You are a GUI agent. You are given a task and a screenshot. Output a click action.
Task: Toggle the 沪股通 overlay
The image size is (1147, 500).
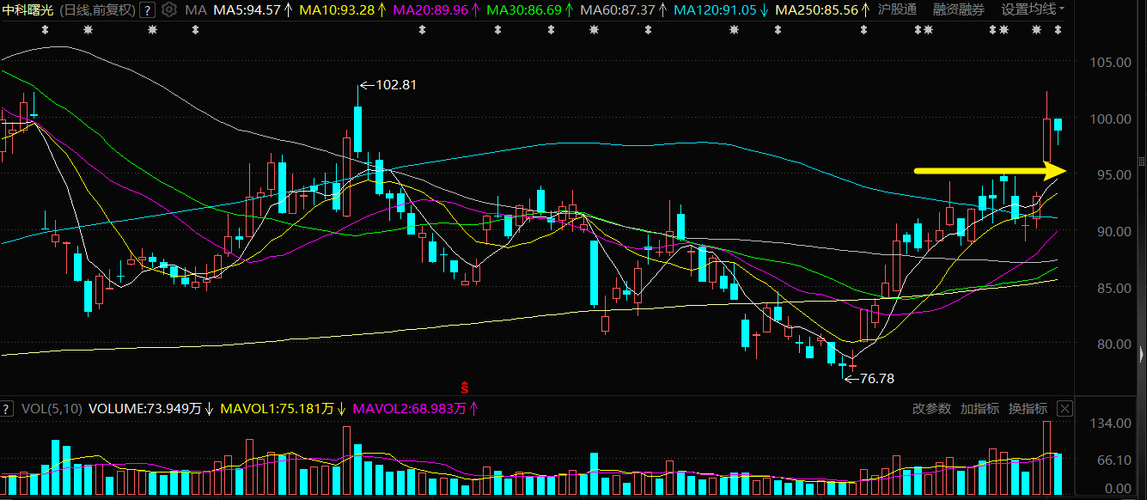(897, 10)
